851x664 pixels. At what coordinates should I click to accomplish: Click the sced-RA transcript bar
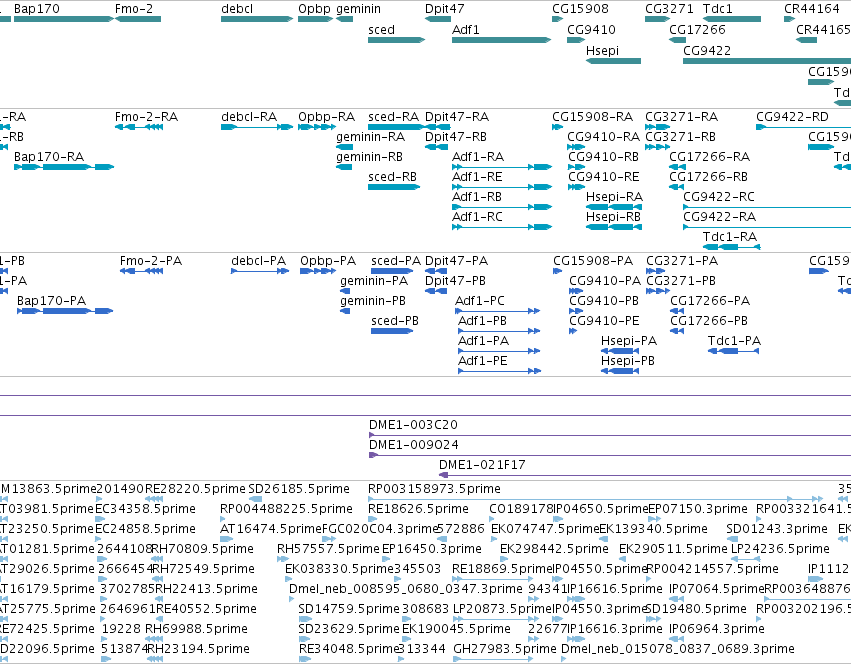396,127
